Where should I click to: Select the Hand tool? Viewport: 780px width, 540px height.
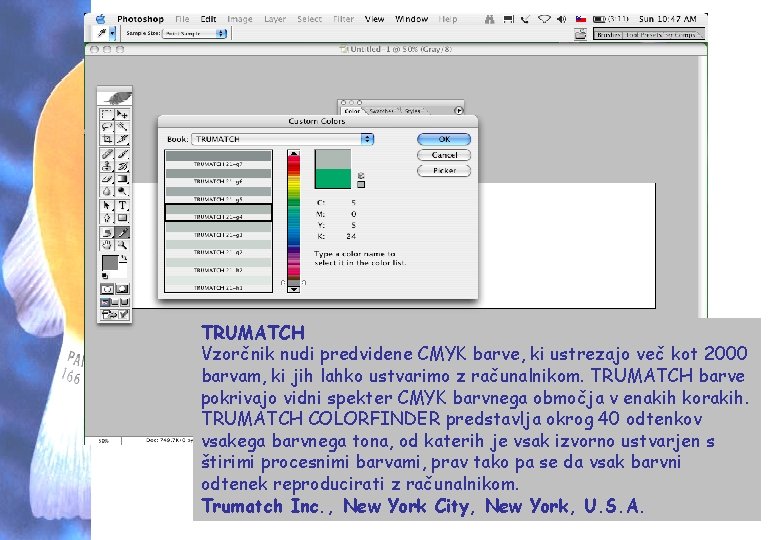(107, 245)
